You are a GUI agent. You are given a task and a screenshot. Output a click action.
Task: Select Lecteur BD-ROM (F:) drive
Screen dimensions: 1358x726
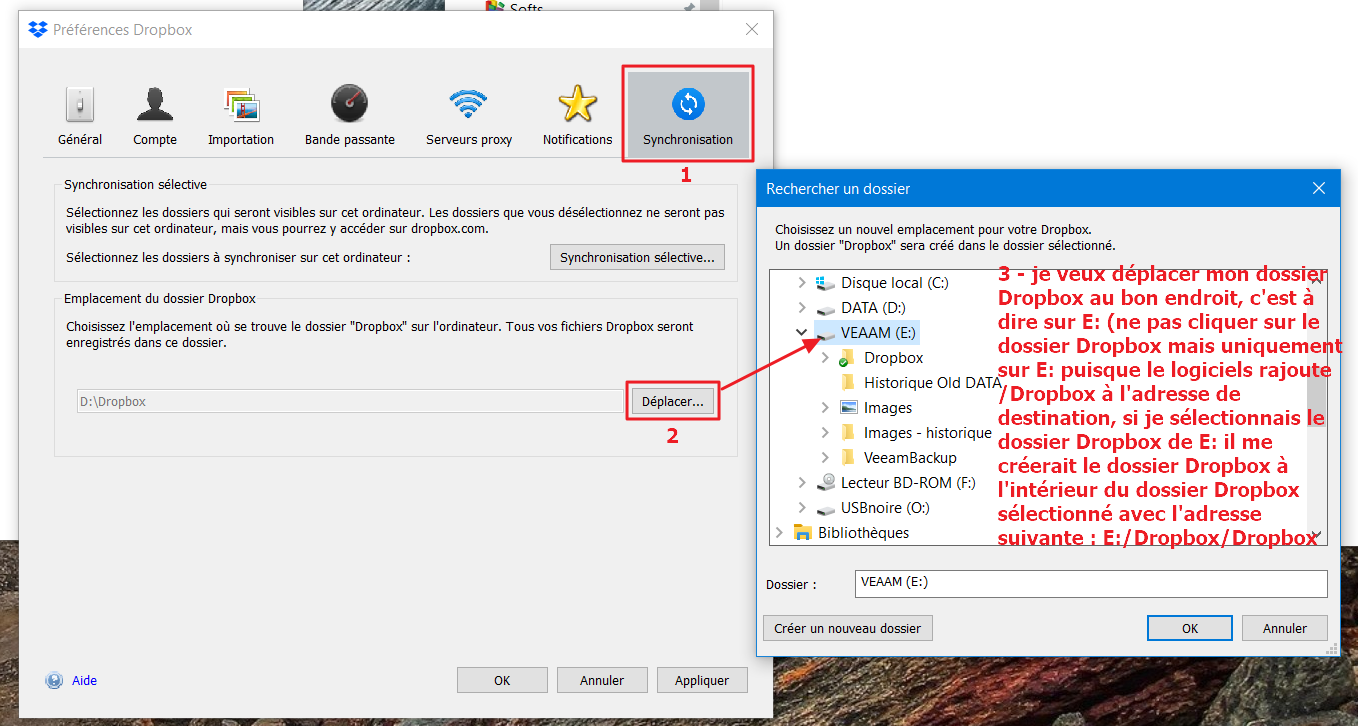tap(908, 482)
